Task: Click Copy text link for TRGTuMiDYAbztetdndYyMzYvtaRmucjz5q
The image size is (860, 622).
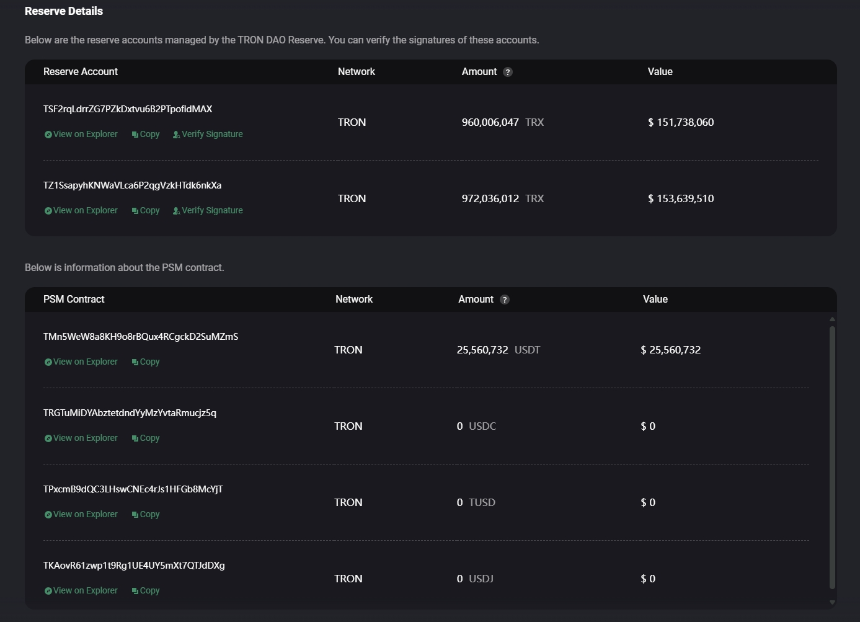Action: [x=150, y=438]
